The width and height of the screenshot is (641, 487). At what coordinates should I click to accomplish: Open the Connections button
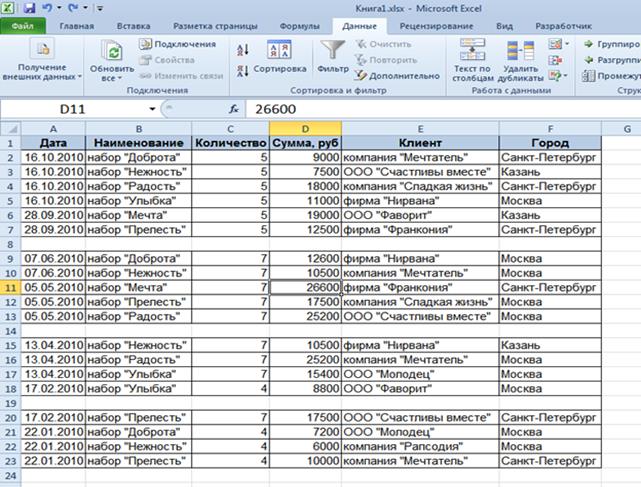point(178,44)
